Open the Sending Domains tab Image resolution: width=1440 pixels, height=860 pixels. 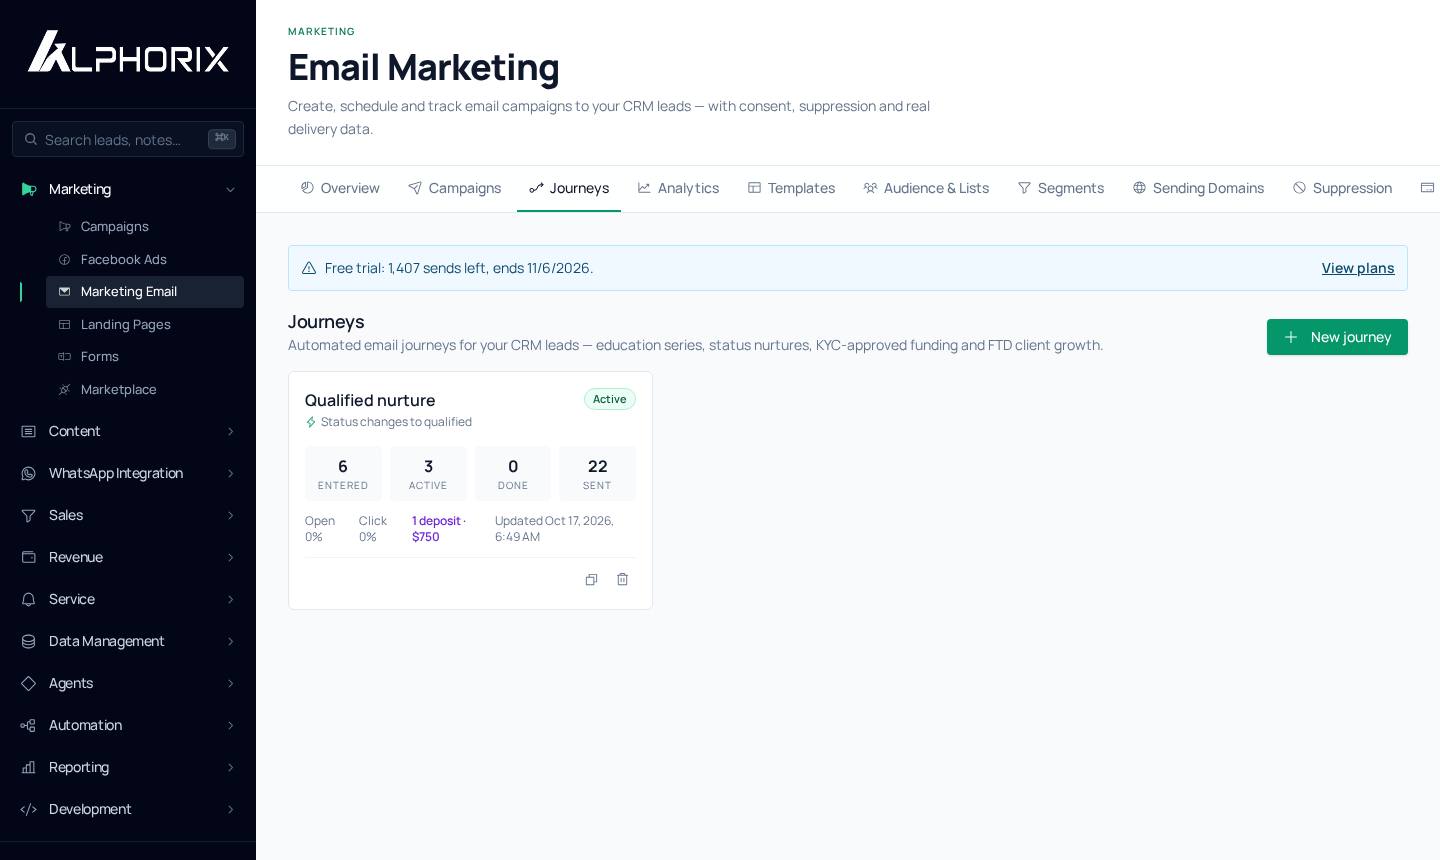point(1198,188)
